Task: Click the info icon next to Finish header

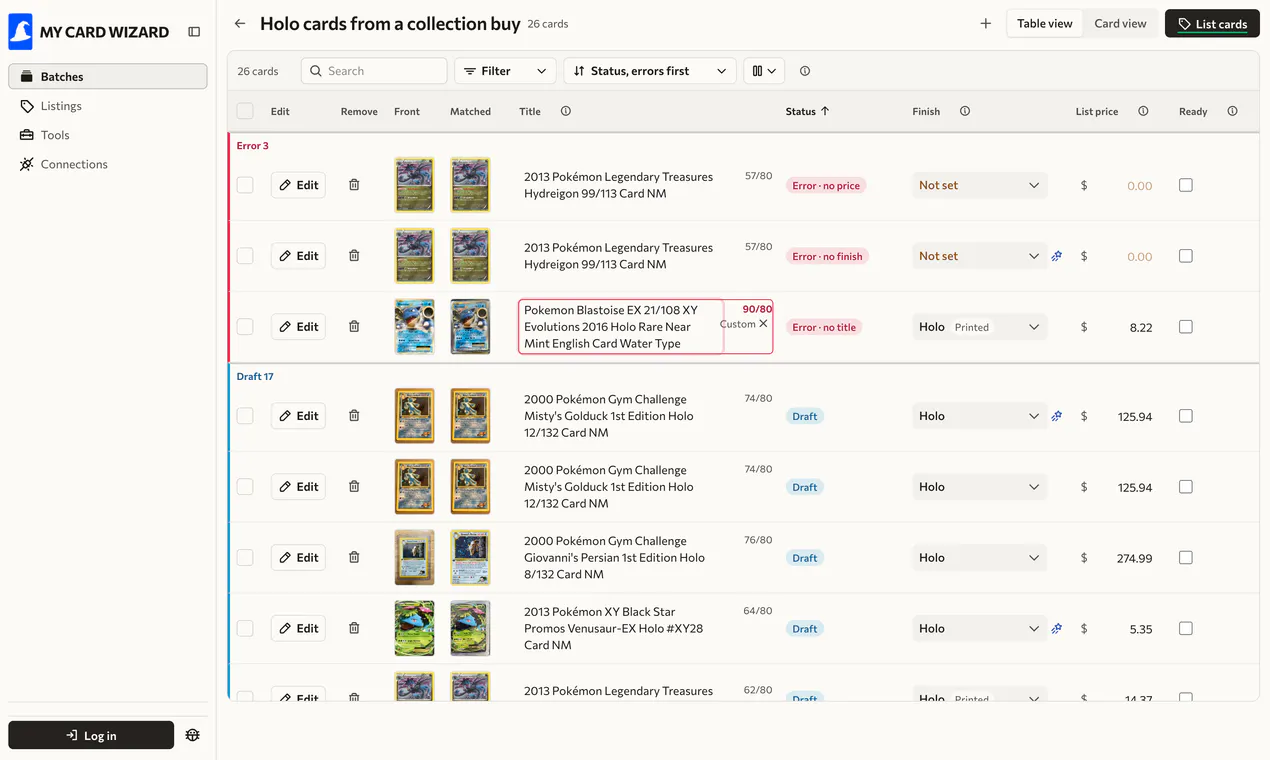Action: click(x=965, y=111)
